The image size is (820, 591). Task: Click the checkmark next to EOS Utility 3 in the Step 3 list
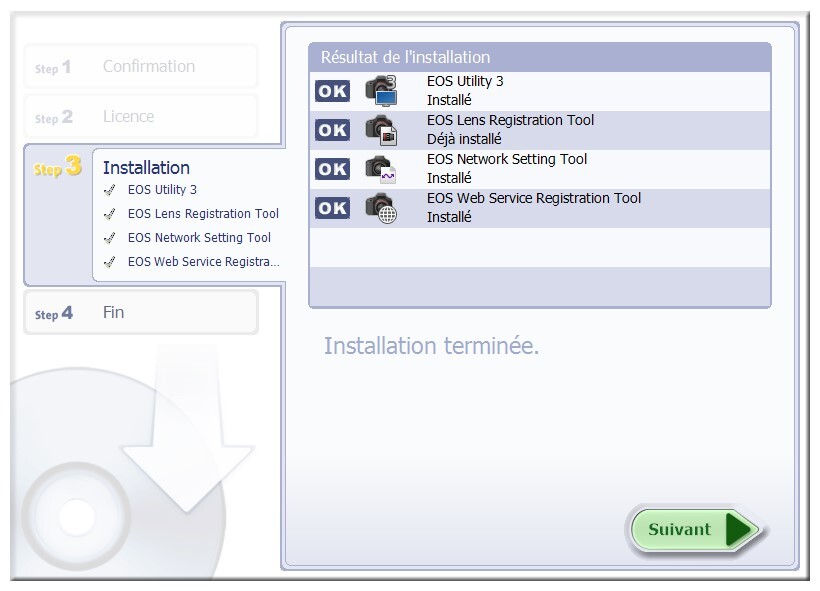(x=110, y=190)
